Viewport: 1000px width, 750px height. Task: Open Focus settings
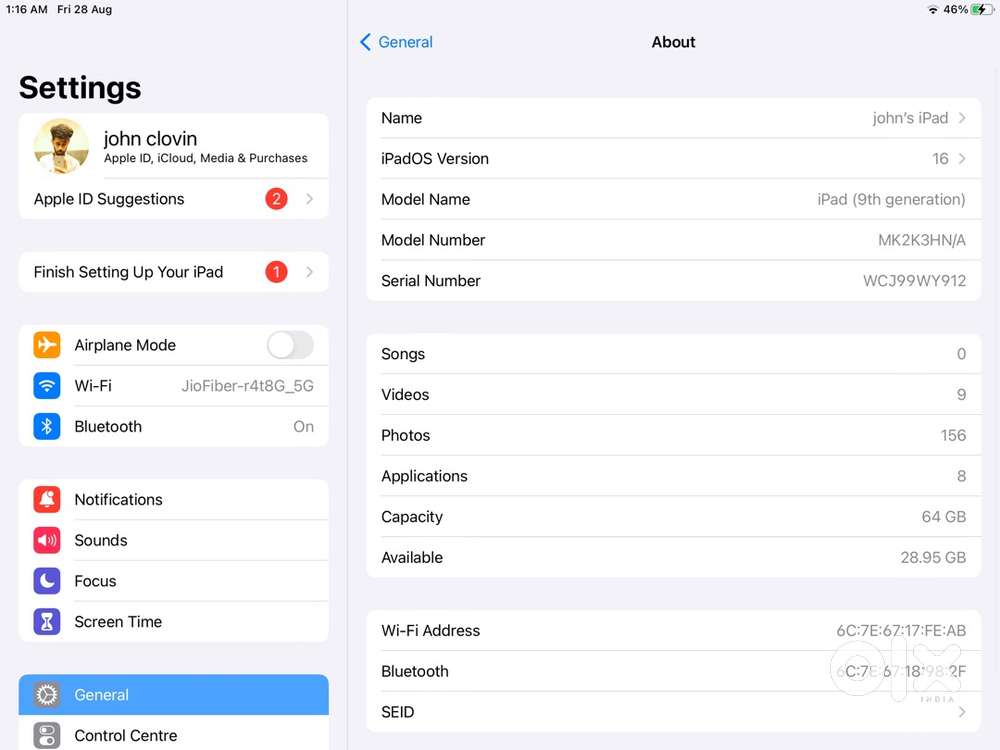click(173, 581)
